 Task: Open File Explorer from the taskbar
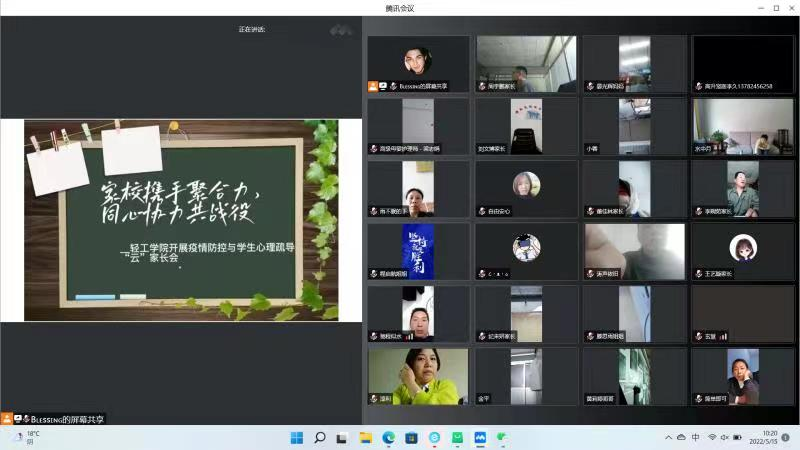365,438
